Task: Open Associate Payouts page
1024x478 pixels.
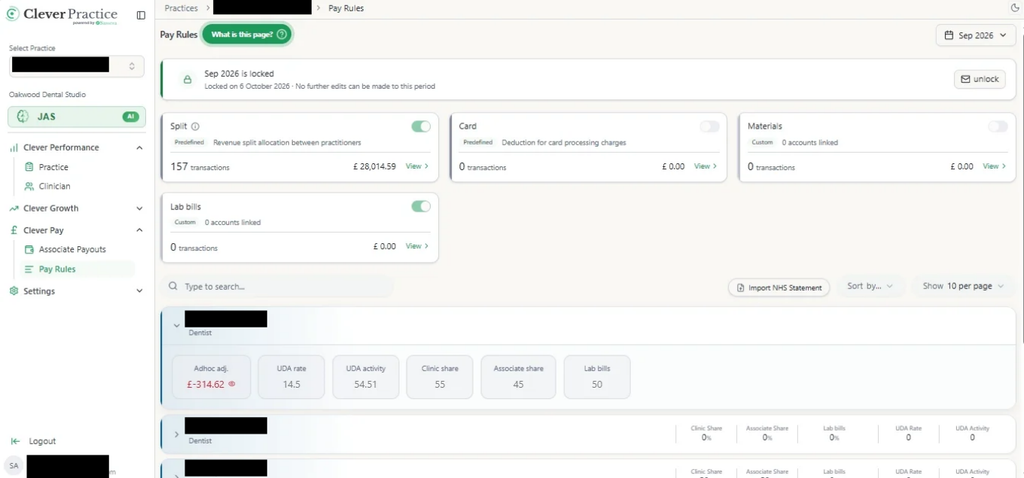Action: tap(72, 249)
